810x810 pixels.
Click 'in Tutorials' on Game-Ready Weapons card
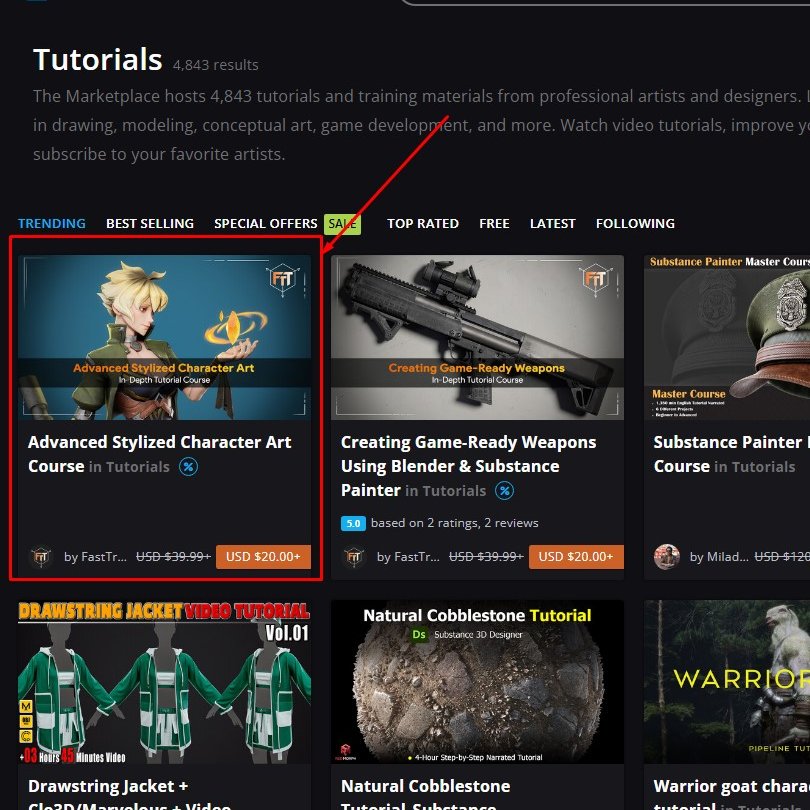click(x=445, y=491)
